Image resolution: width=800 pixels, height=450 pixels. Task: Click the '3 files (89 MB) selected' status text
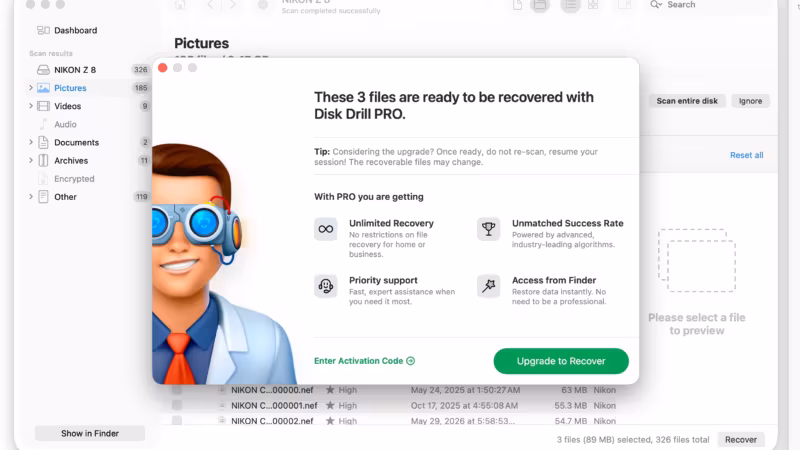tap(604, 439)
